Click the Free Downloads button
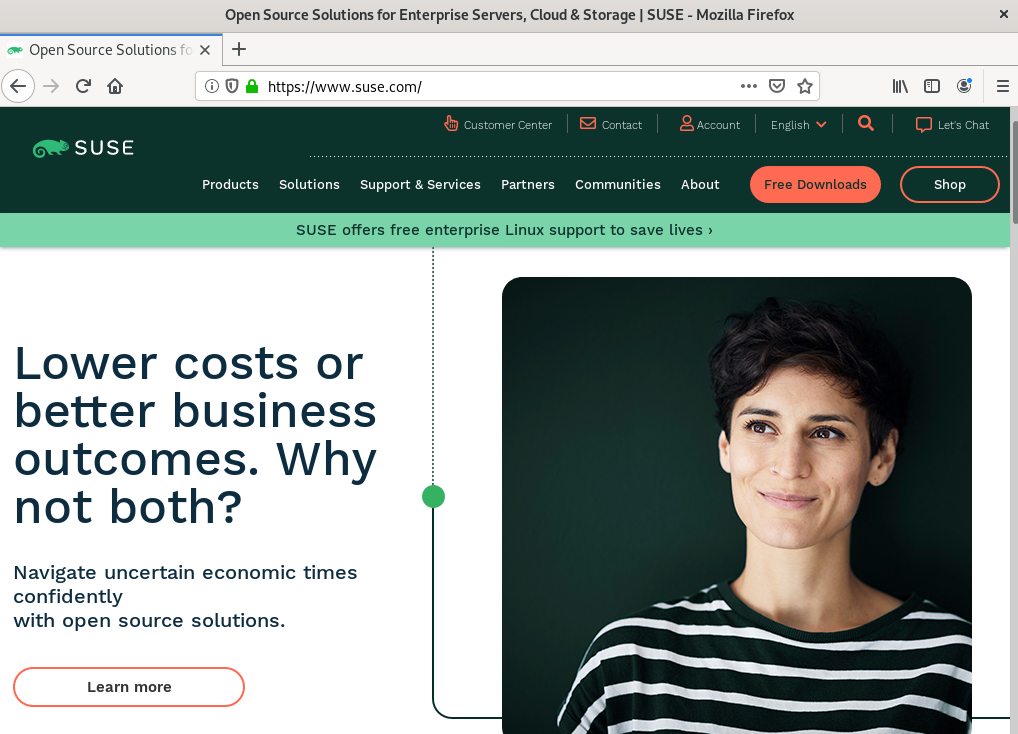The height and width of the screenshot is (734, 1018). click(815, 184)
